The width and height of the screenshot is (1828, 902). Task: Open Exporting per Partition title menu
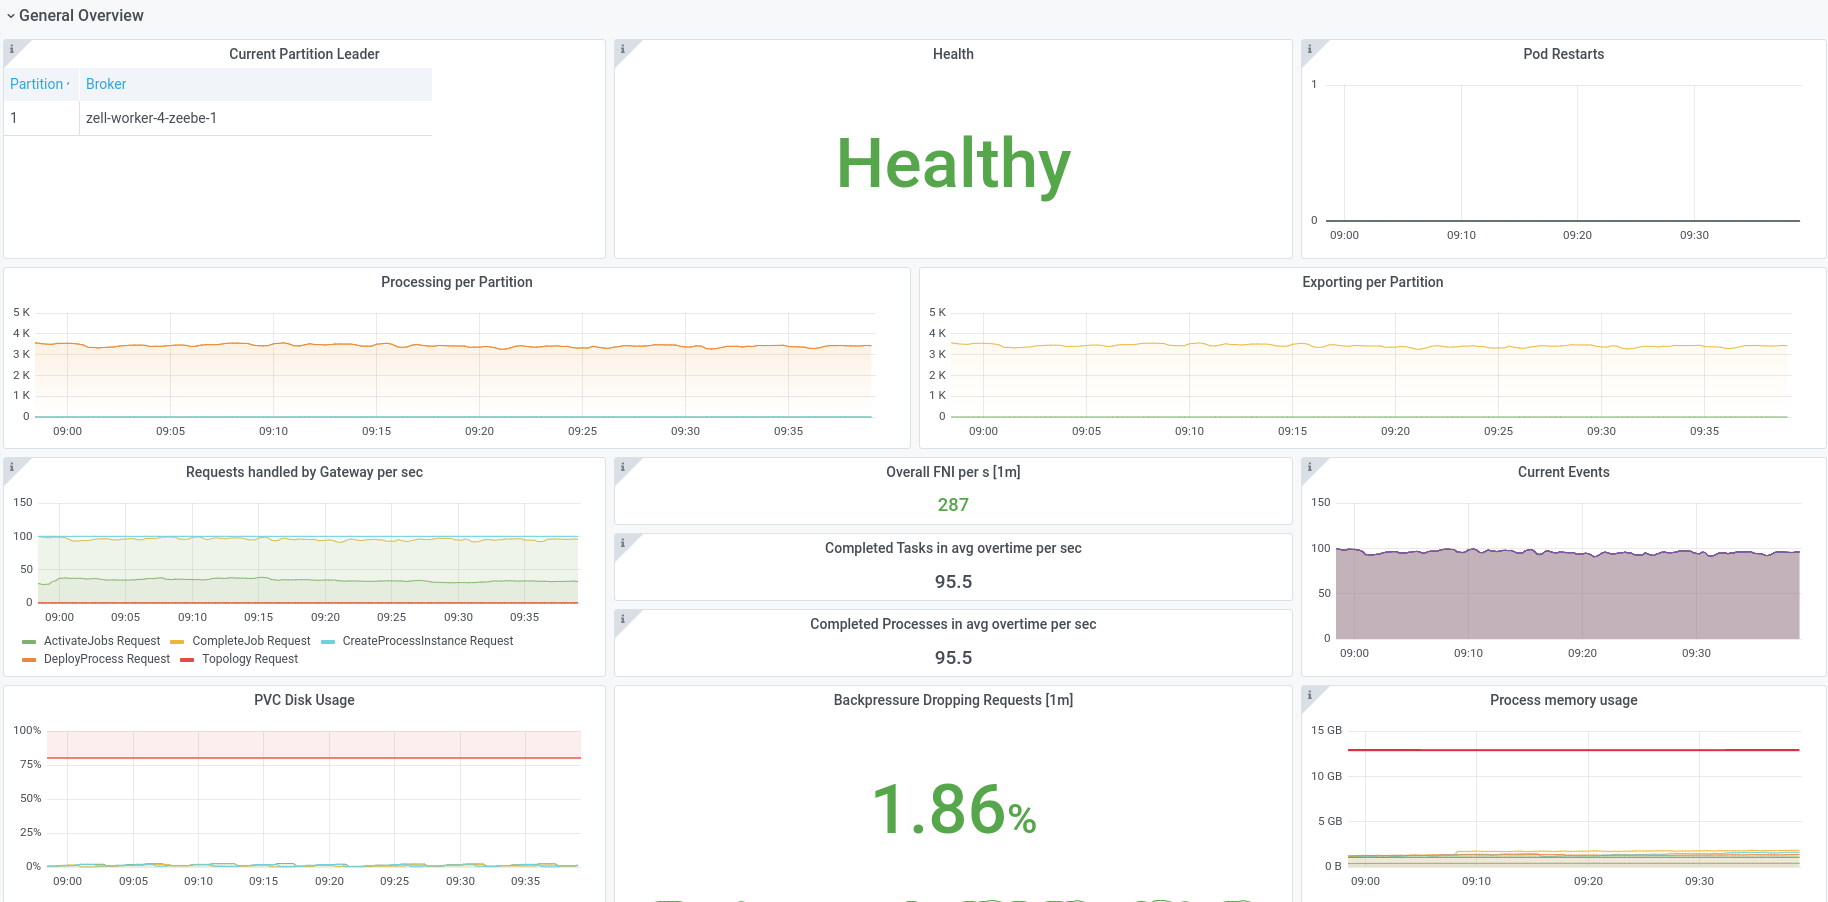[x=1372, y=282]
